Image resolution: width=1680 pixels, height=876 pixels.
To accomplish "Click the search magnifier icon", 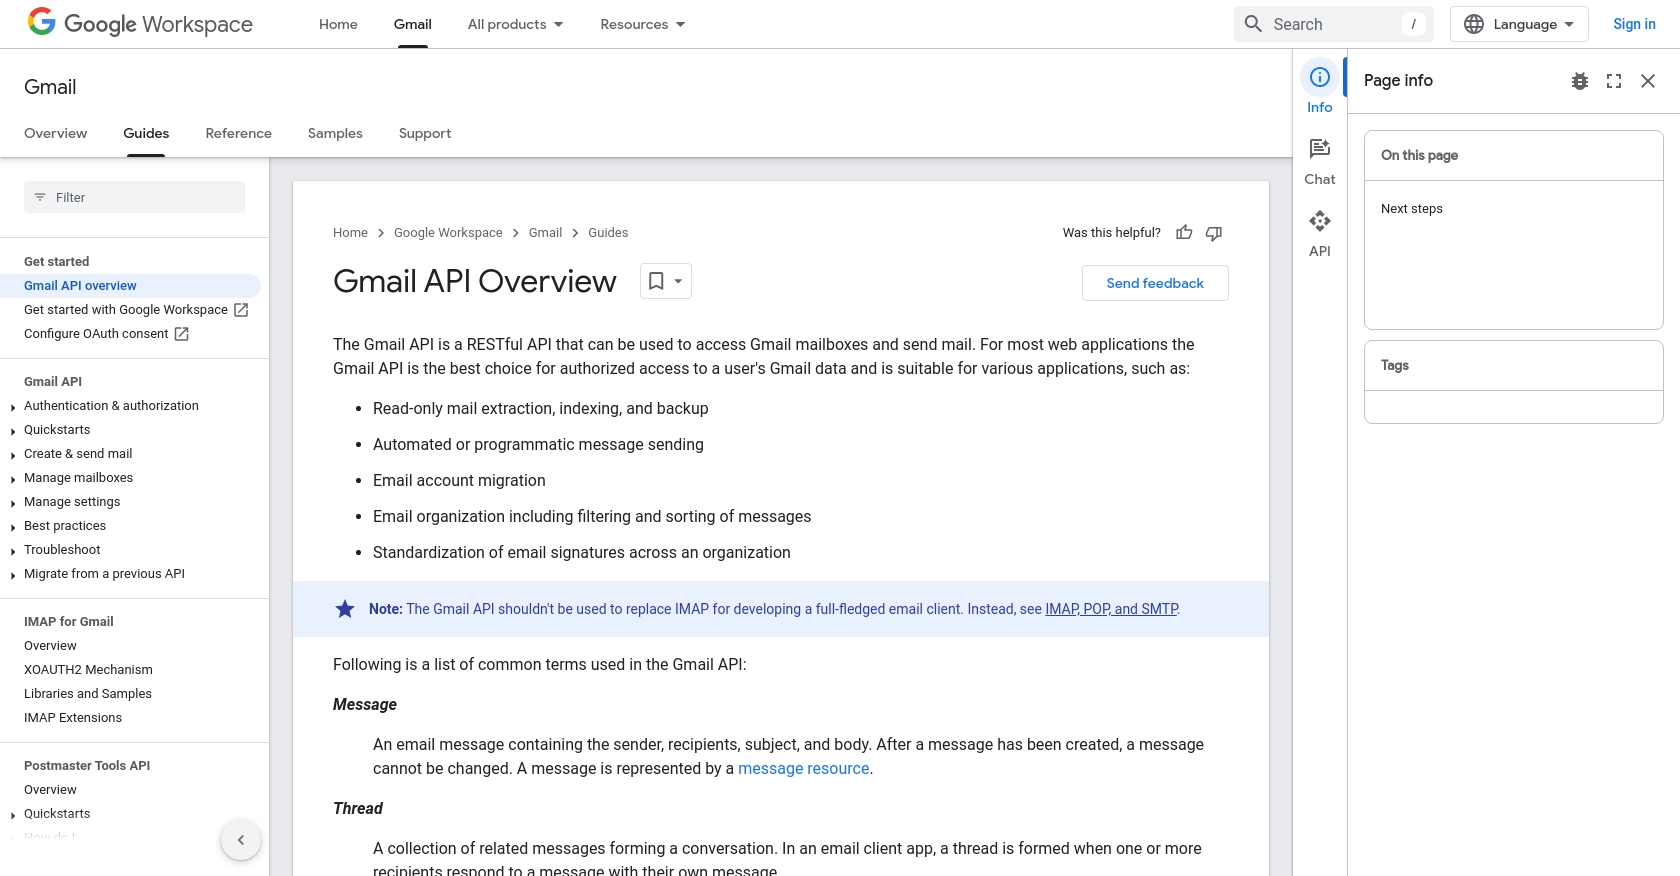I will pos(1253,24).
